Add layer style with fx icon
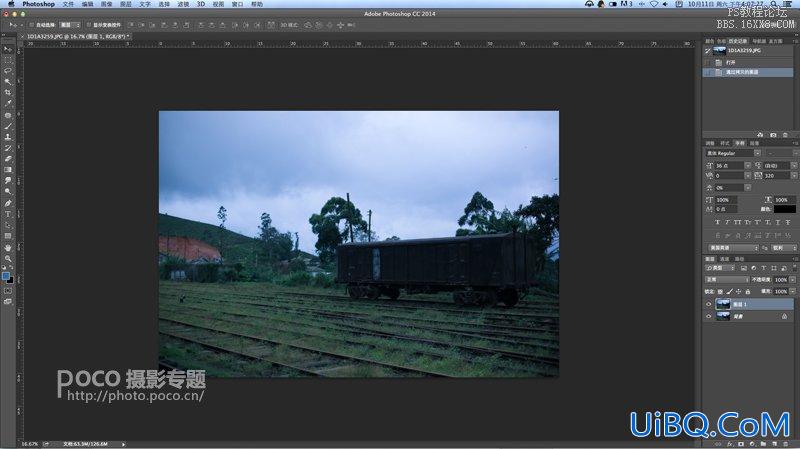800x449 pixels. (x=730, y=444)
